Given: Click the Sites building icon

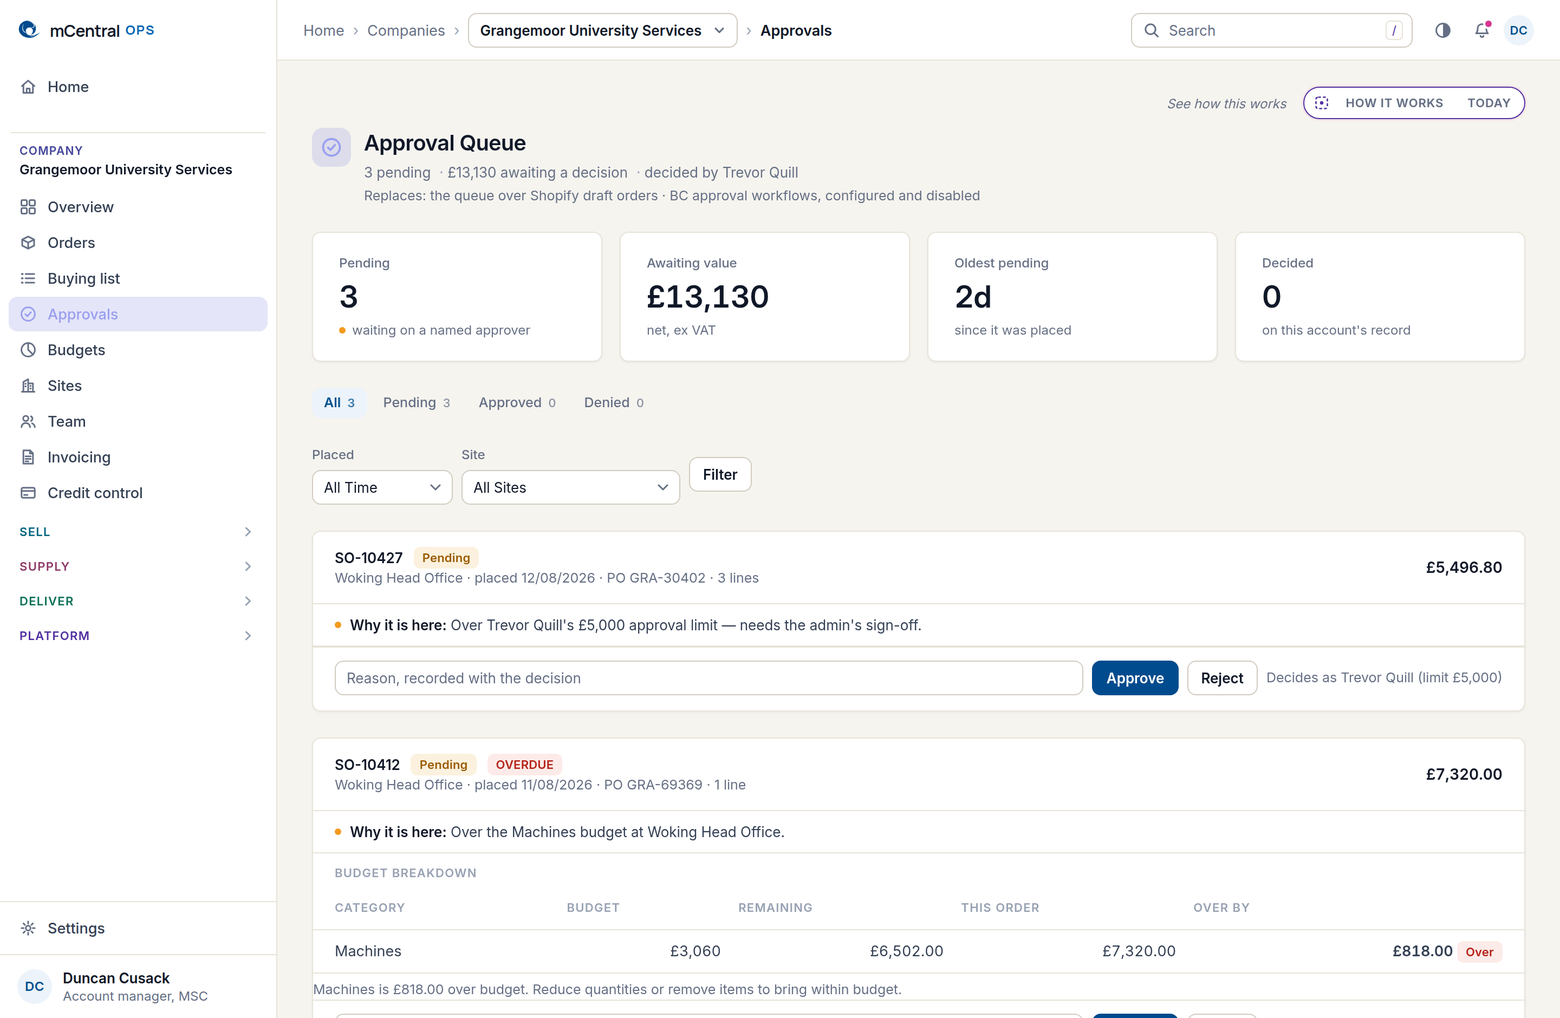Looking at the screenshot, I should click(28, 386).
